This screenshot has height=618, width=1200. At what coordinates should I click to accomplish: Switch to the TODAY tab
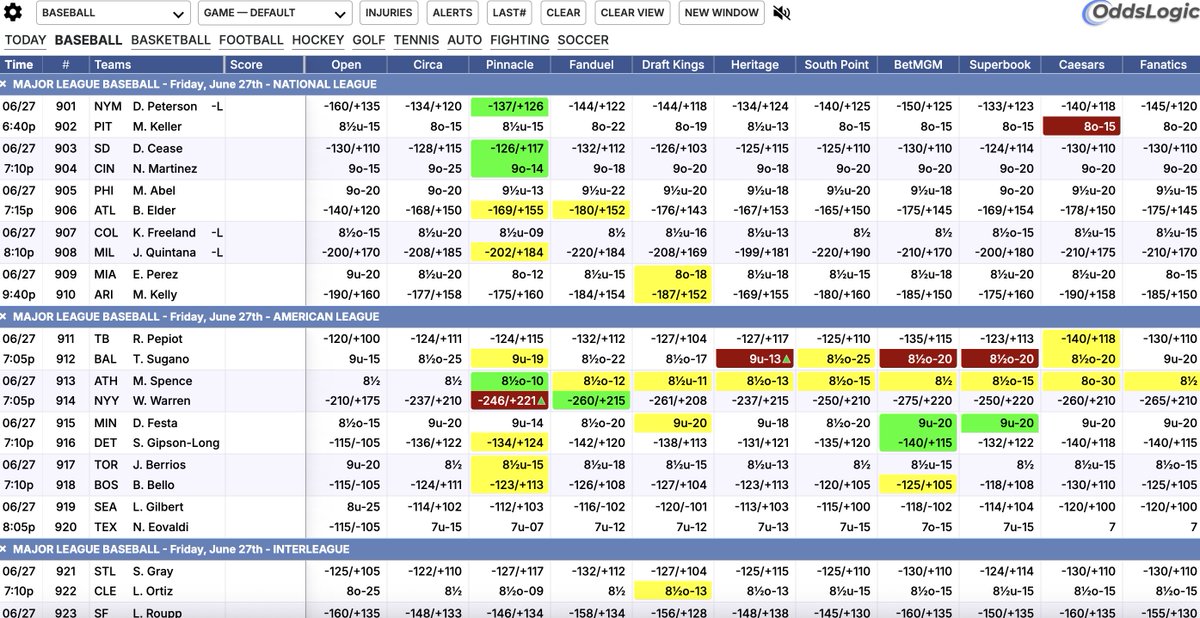26,40
